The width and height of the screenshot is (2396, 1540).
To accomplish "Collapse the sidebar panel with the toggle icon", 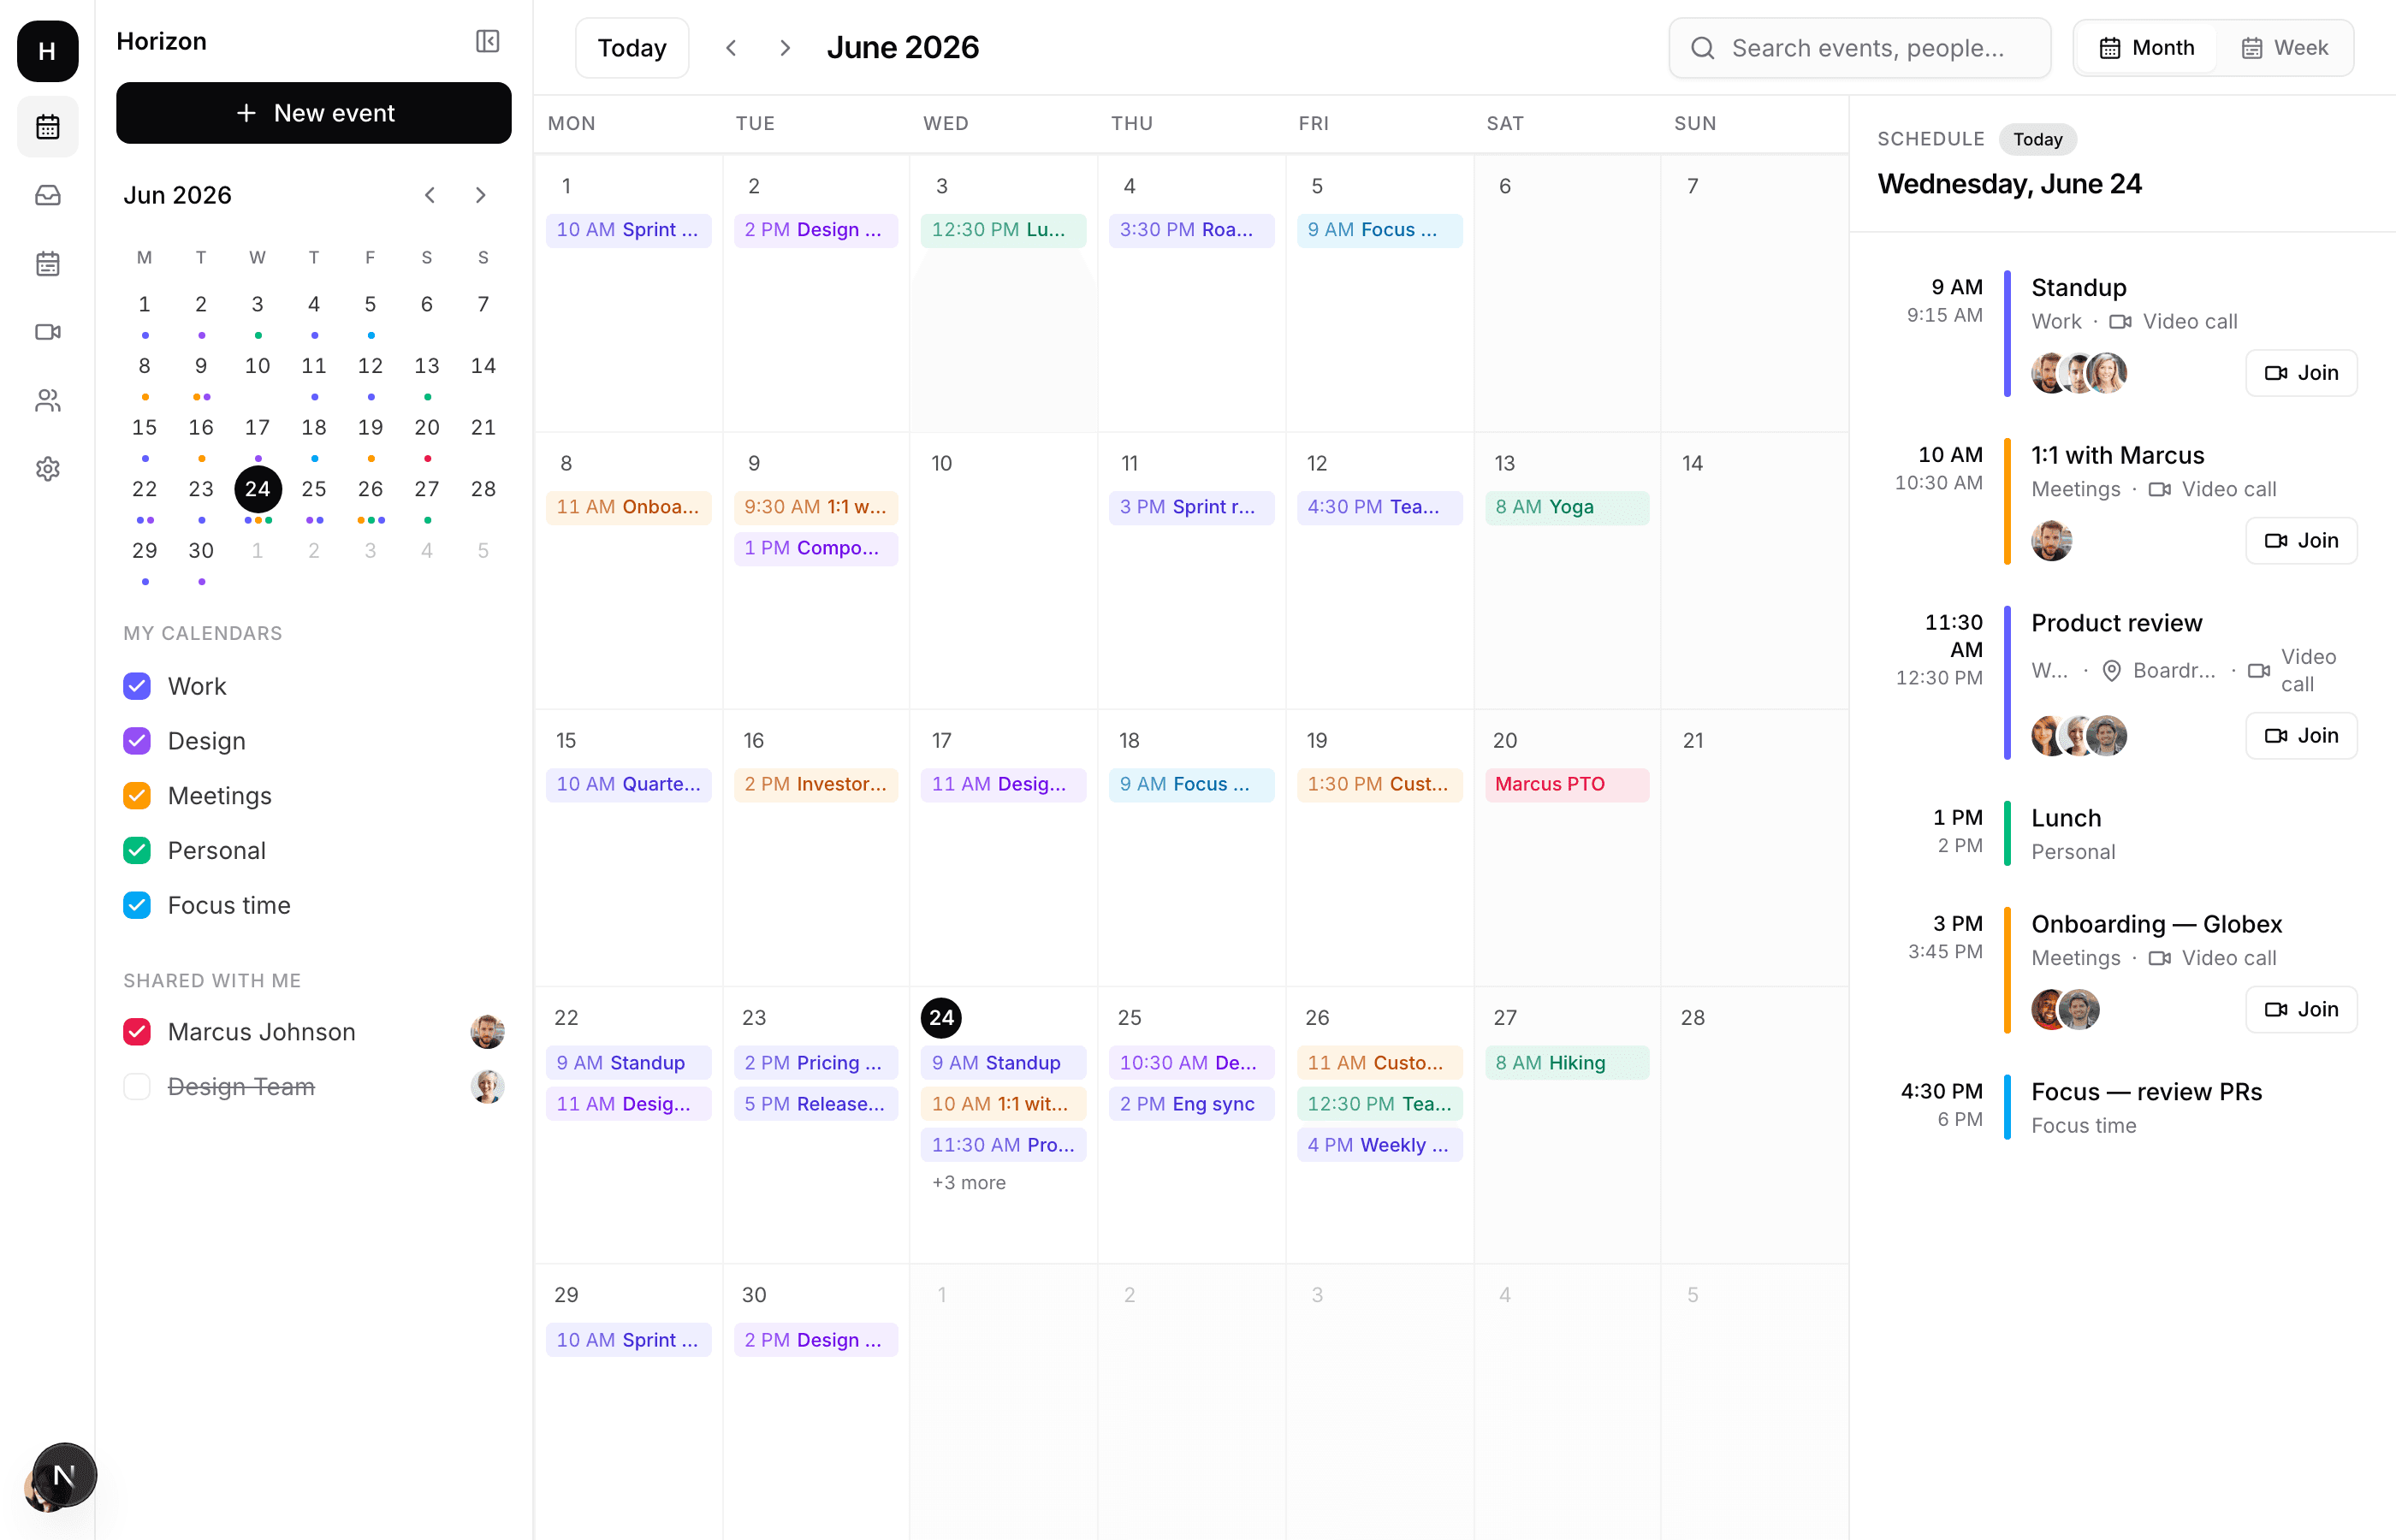I will [487, 41].
